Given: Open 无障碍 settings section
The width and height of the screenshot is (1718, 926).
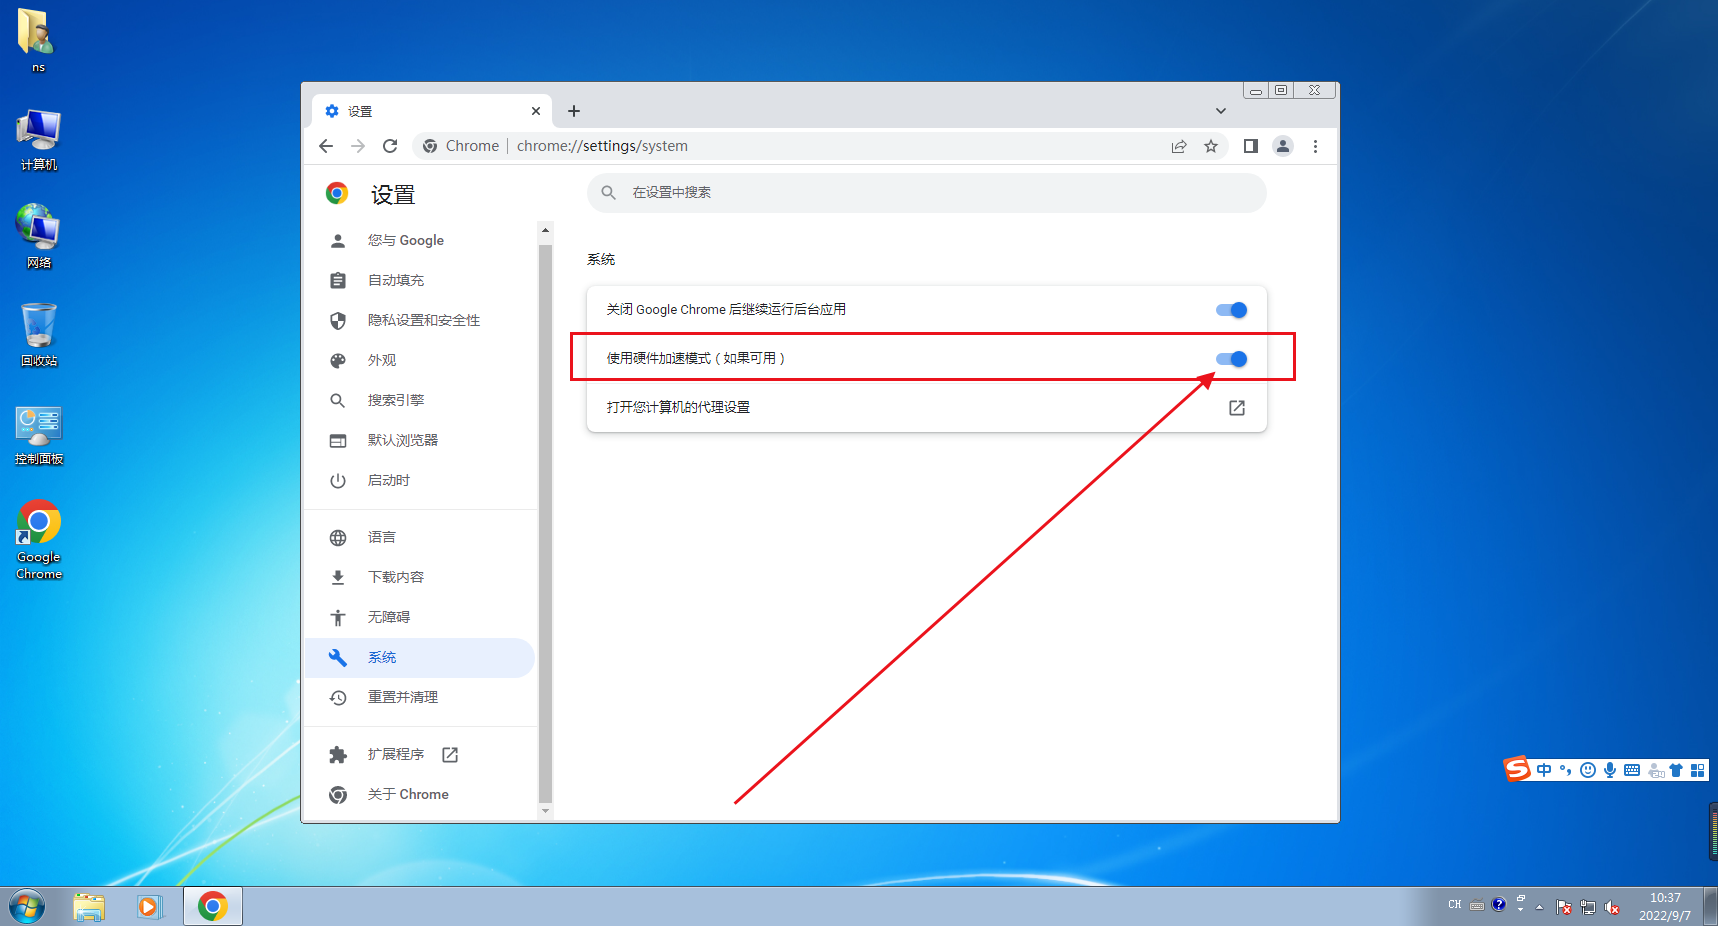Looking at the screenshot, I should [x=421, y=618].
